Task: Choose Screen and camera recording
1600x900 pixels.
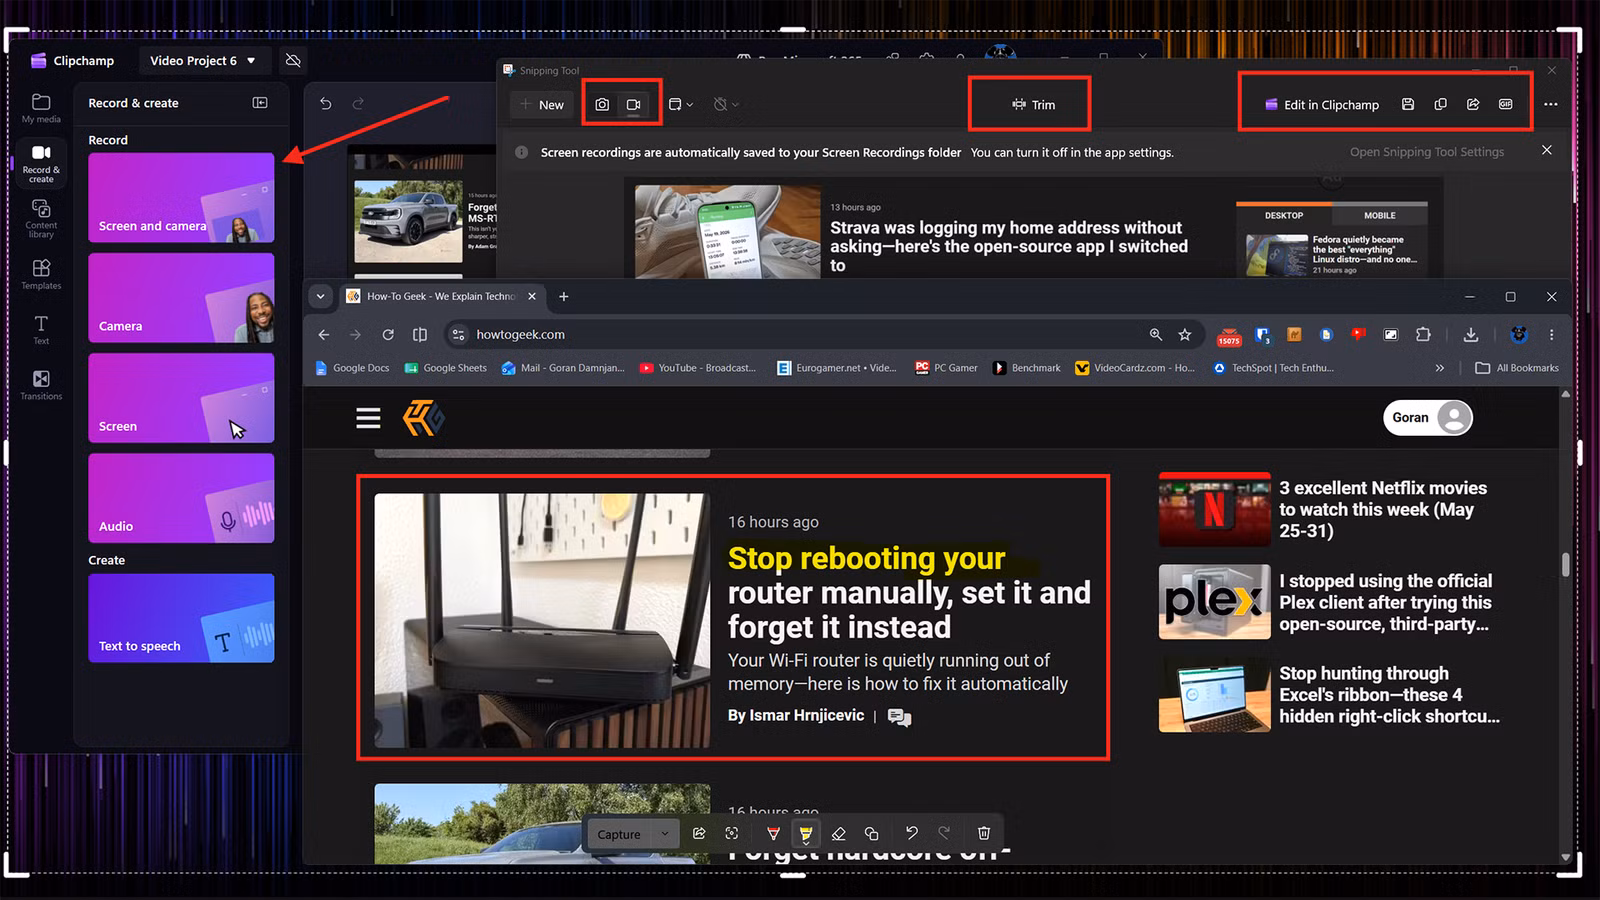Action: click(181, 197)
